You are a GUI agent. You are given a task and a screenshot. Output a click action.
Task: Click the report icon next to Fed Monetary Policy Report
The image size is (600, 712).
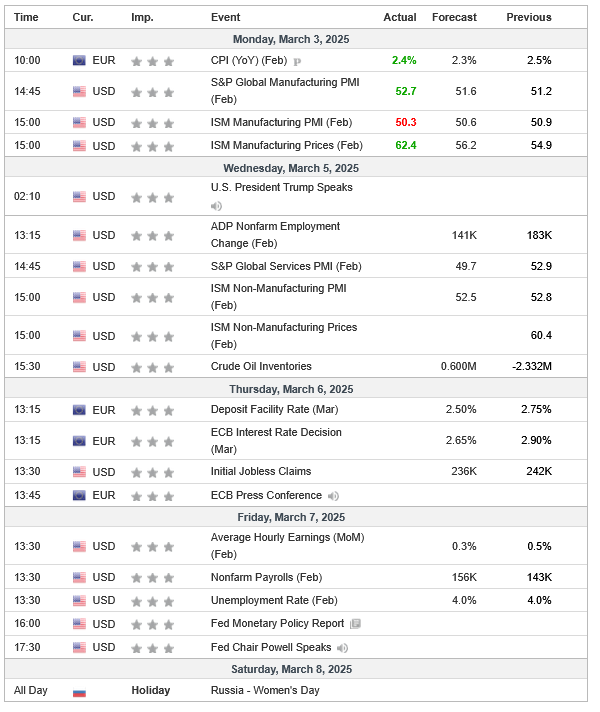[x=356, y=624]
